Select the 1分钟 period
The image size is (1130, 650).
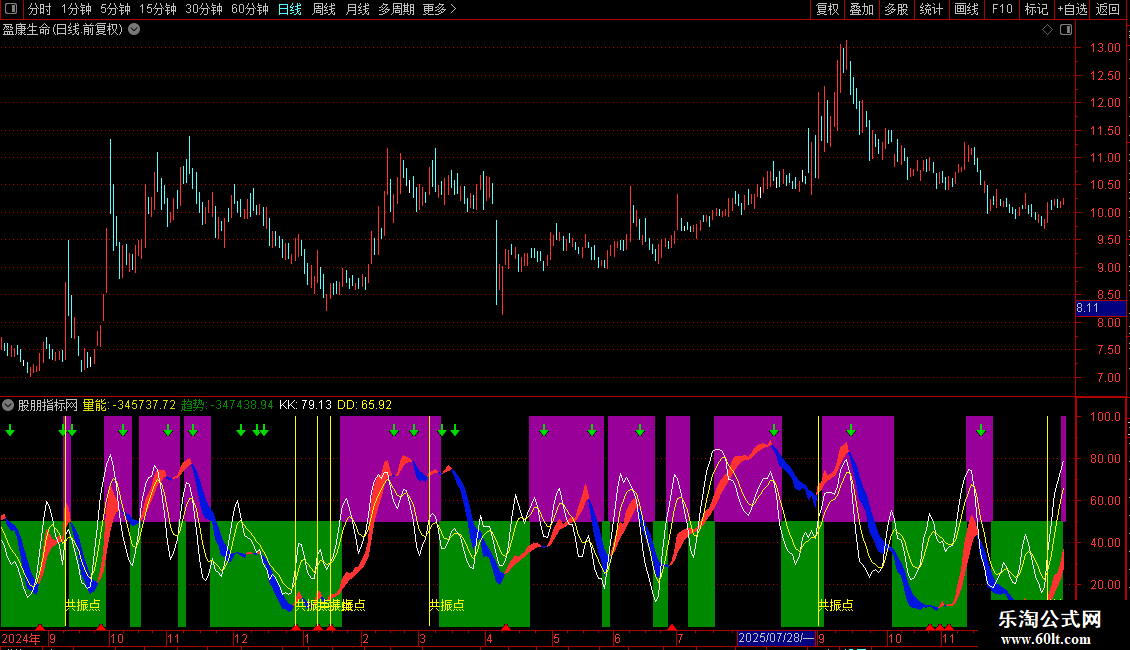pyautogui.click(x=76, y=9)
